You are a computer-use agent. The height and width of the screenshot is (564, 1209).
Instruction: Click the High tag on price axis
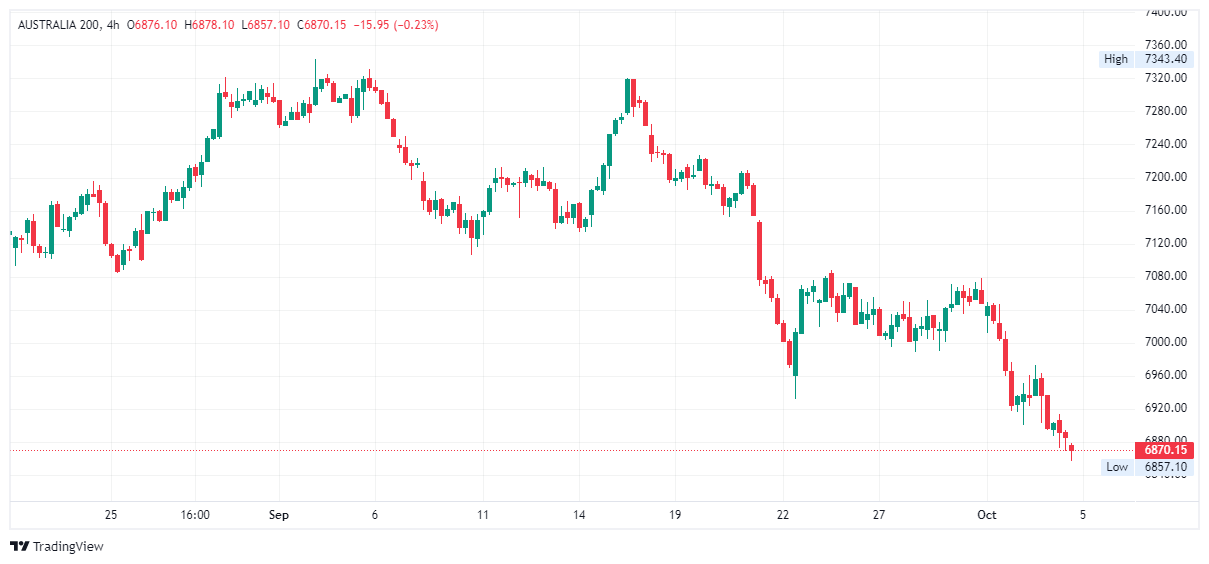tap(1115, 59)
